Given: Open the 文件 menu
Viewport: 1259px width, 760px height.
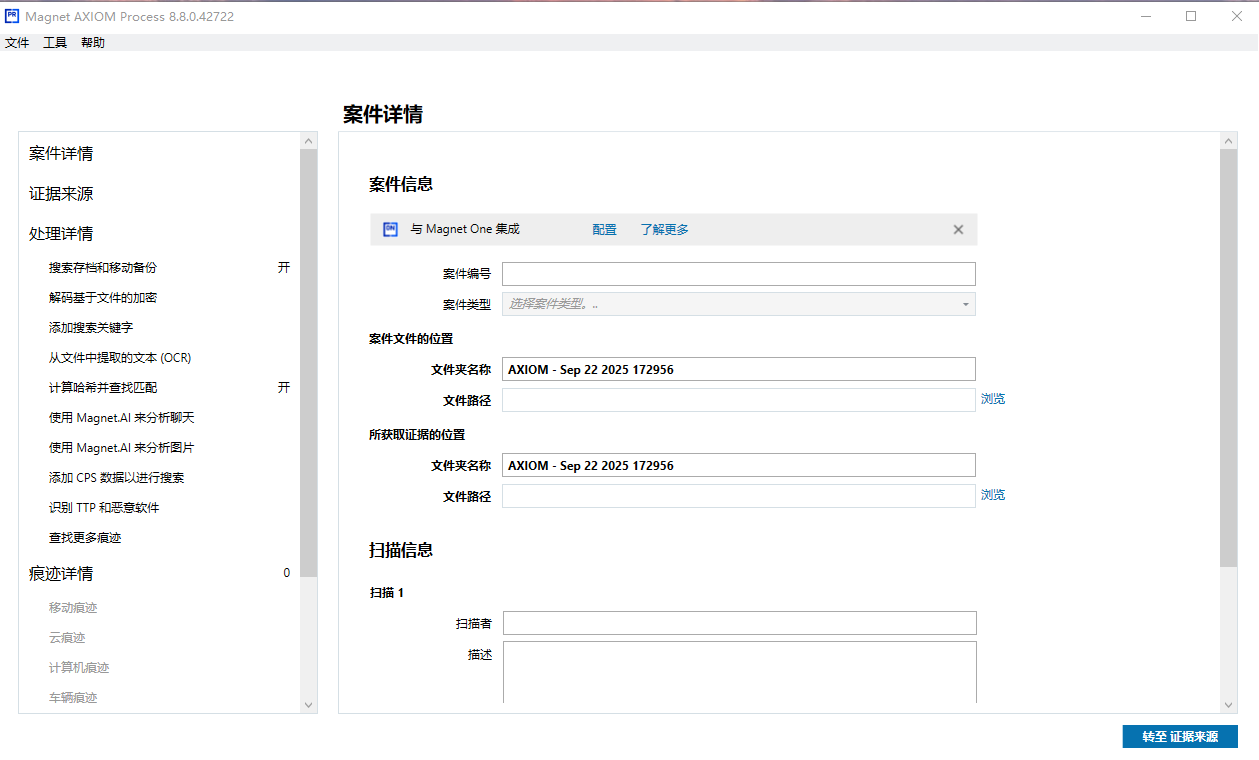Looking at the screenshot, I should coord(17,43).
